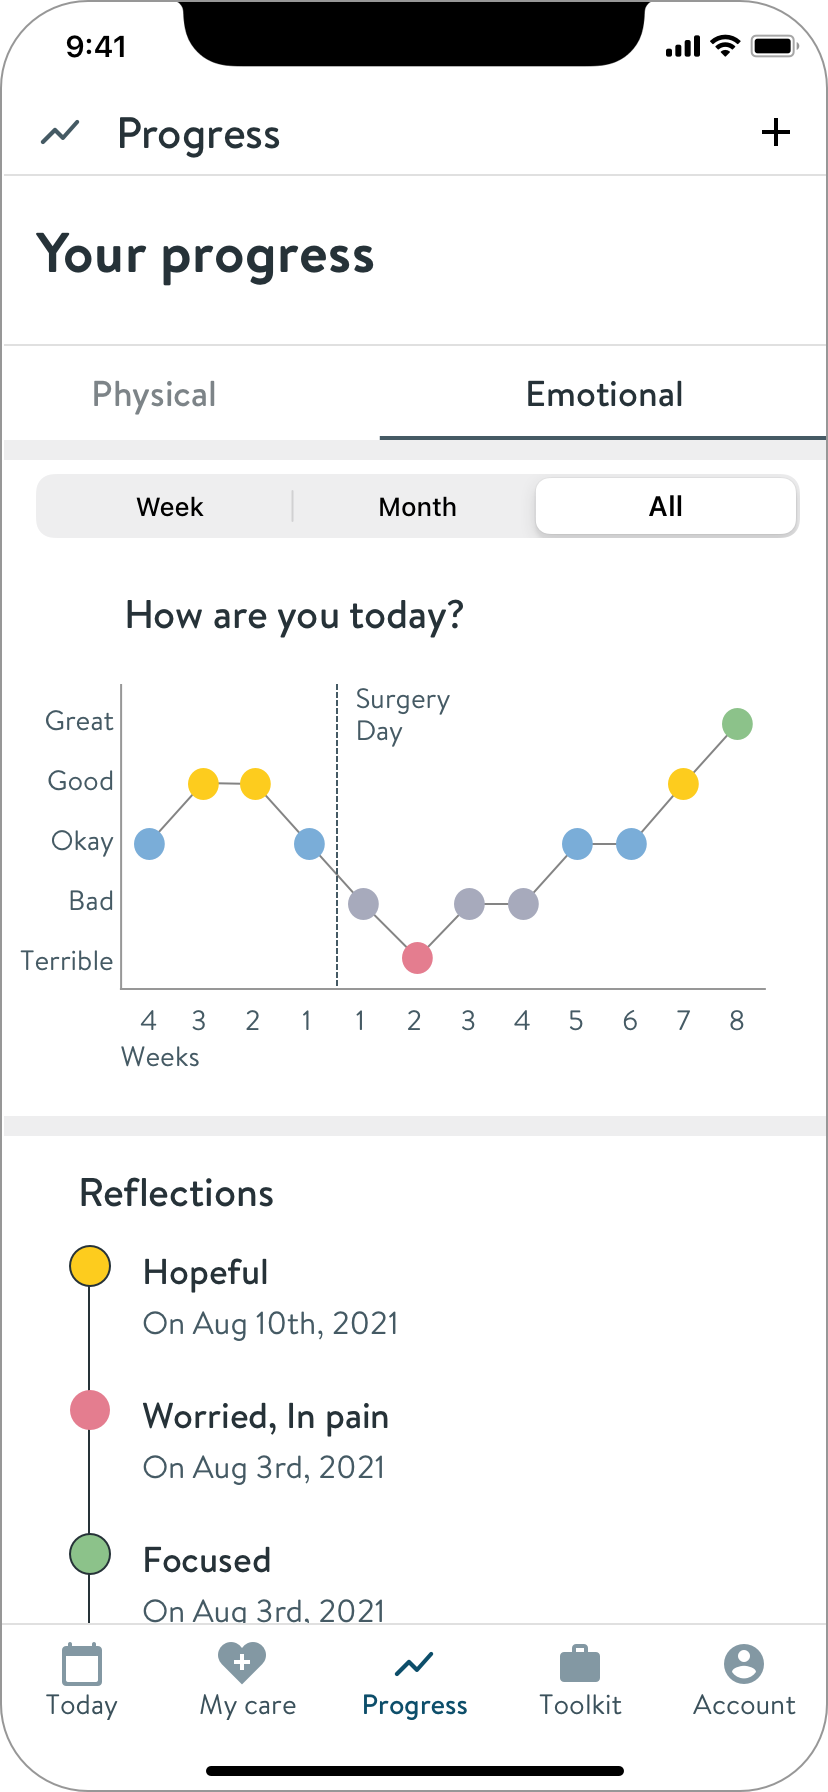
Task: Tap the plus icon to add entry
Action: [x=776, y=132]
